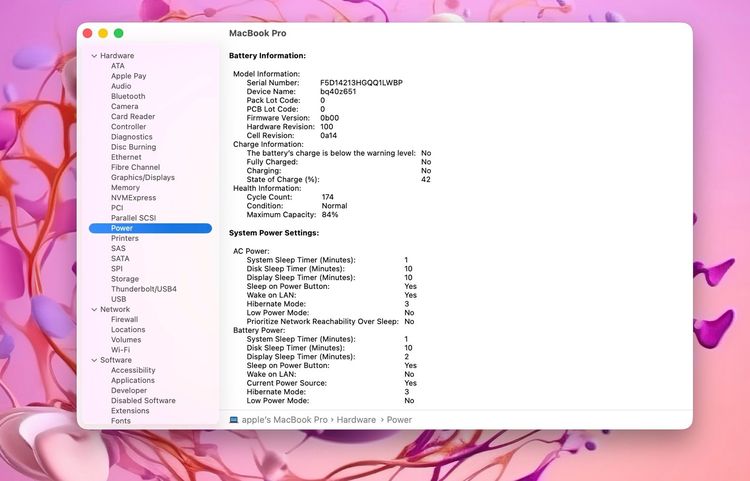Image resolution: width=750 pixels, height=481 pixels.
Task: Select Firewall under Network
Action: [124, 319]
